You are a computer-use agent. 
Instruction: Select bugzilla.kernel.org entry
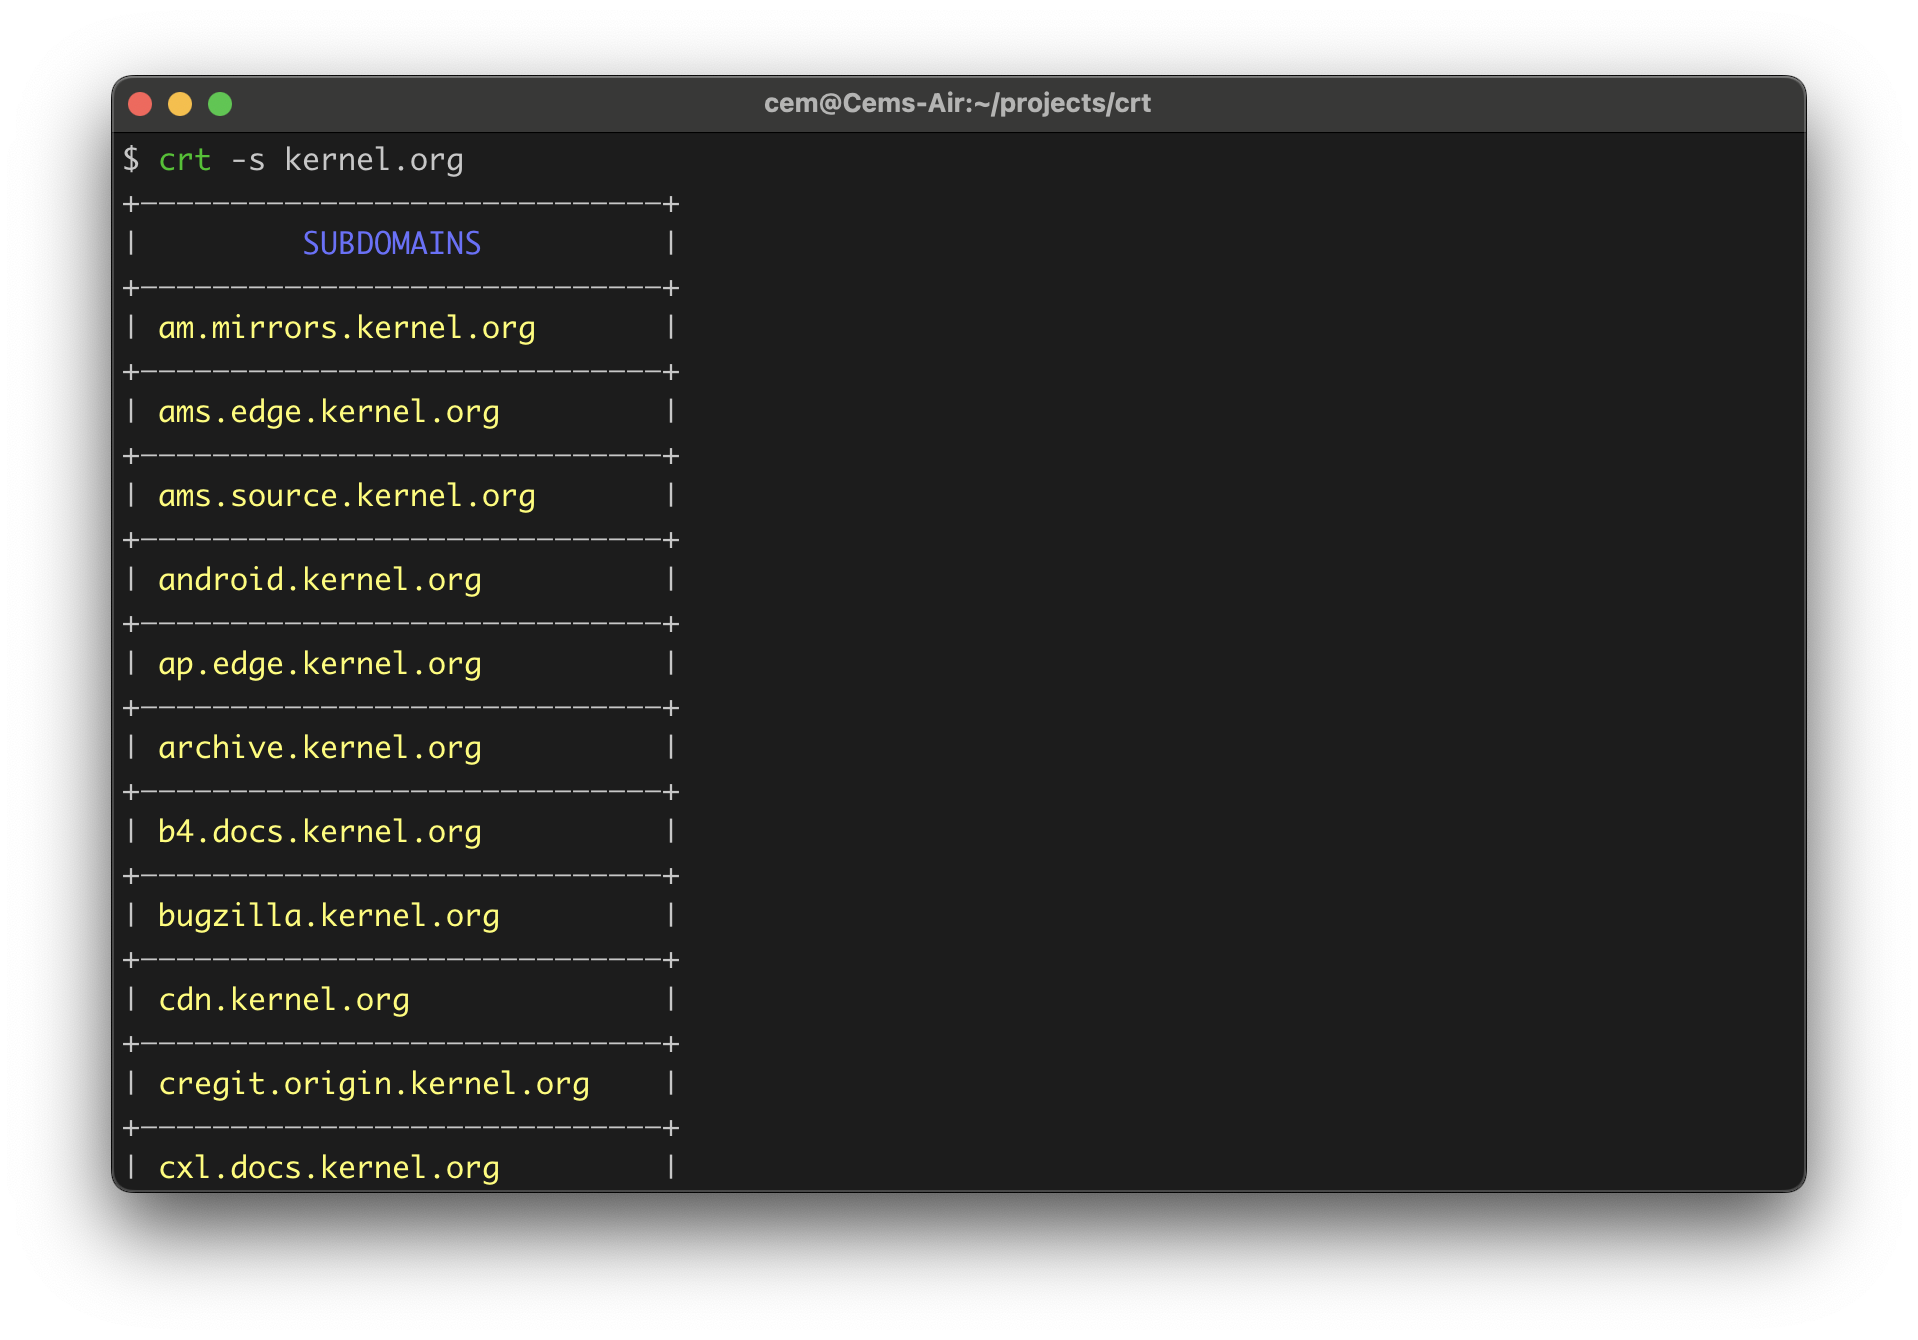click(329, 916)
